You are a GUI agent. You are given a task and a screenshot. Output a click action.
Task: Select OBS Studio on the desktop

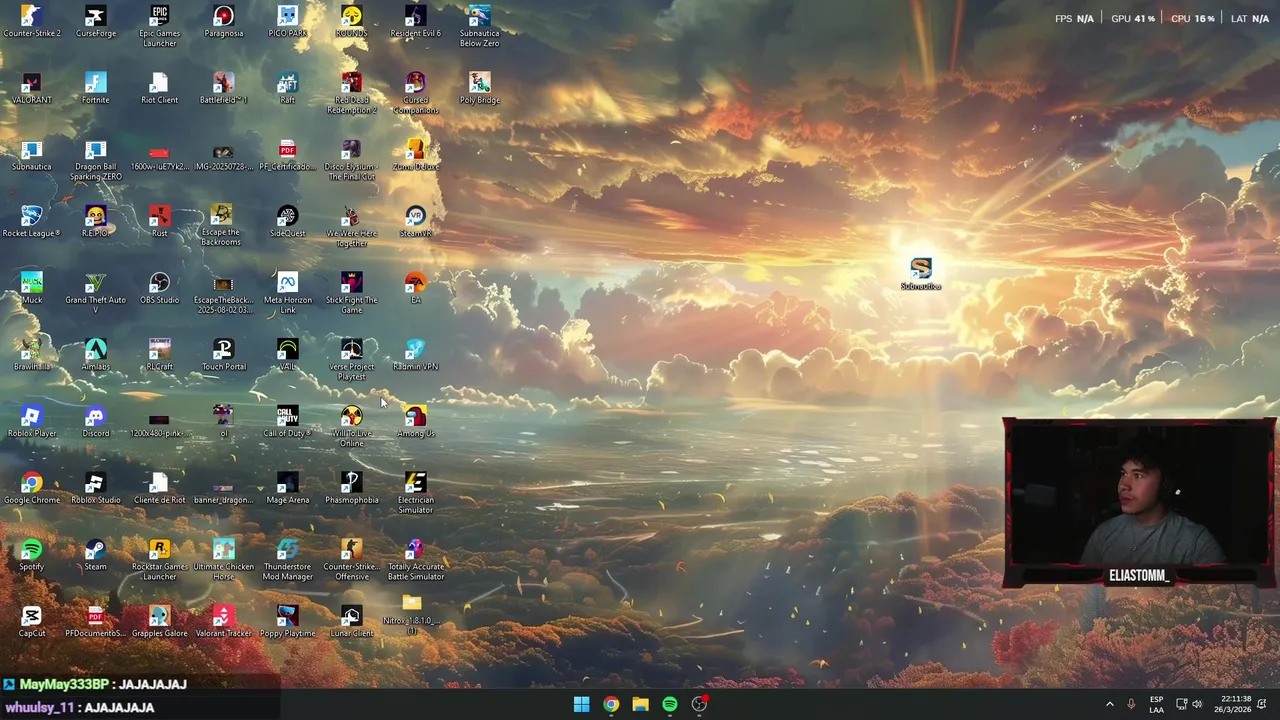click(159, 288)
